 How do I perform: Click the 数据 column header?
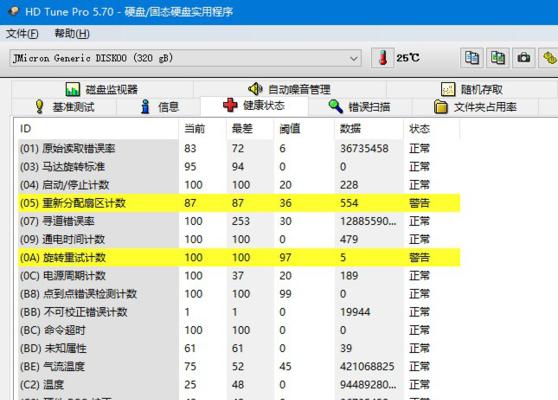[369, 128]
